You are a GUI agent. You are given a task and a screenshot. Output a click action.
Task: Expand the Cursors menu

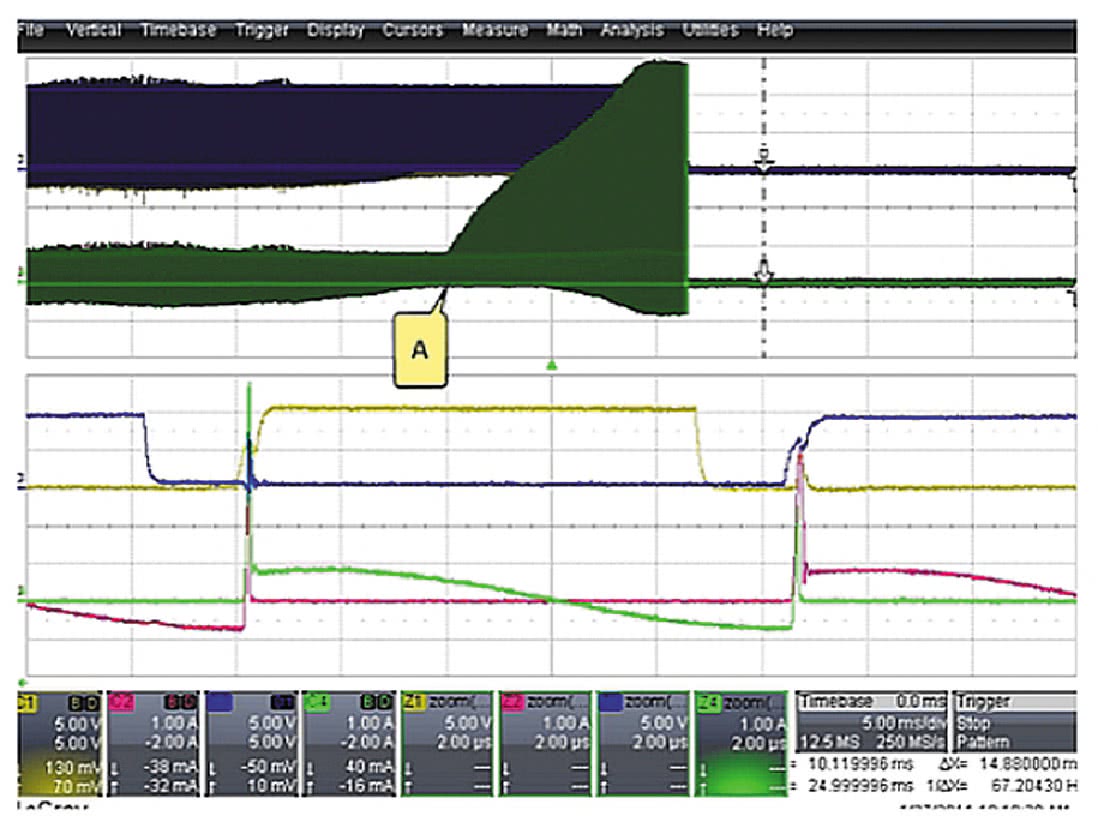click(412, 30)
